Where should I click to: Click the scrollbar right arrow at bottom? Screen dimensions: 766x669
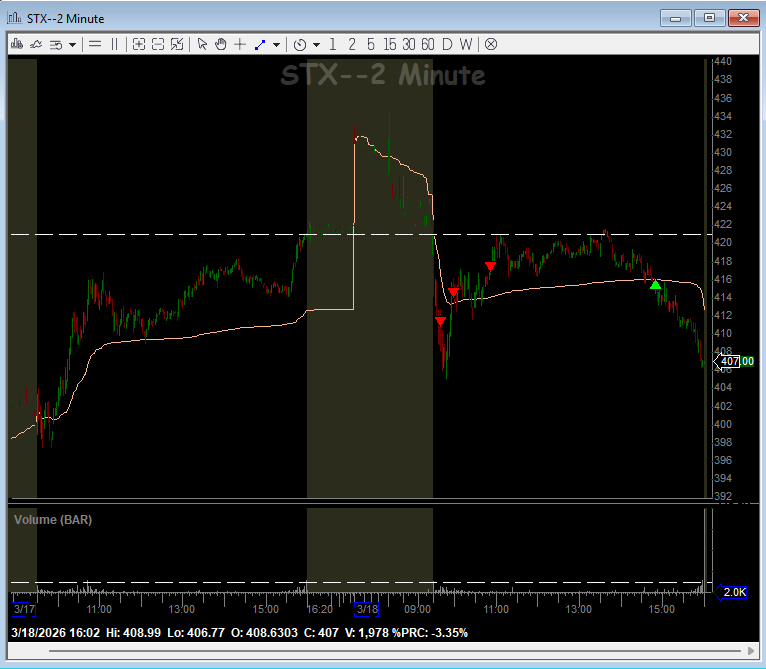point(751,651)
